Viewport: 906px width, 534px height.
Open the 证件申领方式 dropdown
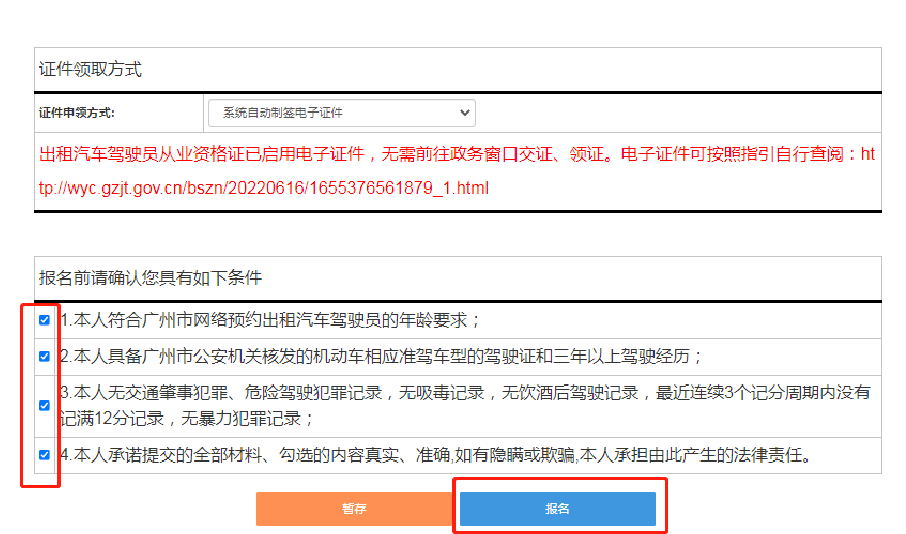[x=340, y=113]
